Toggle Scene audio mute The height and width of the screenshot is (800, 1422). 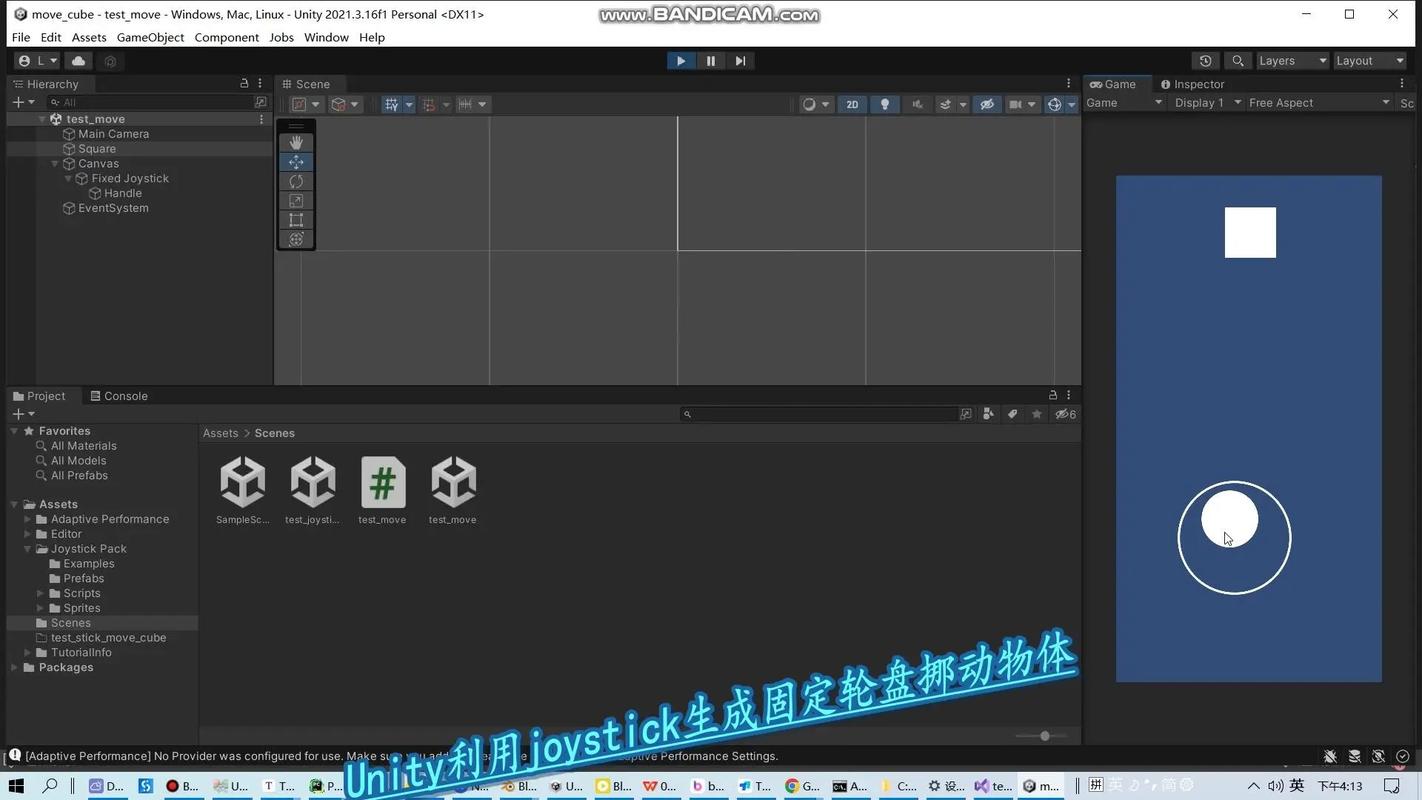917,104
